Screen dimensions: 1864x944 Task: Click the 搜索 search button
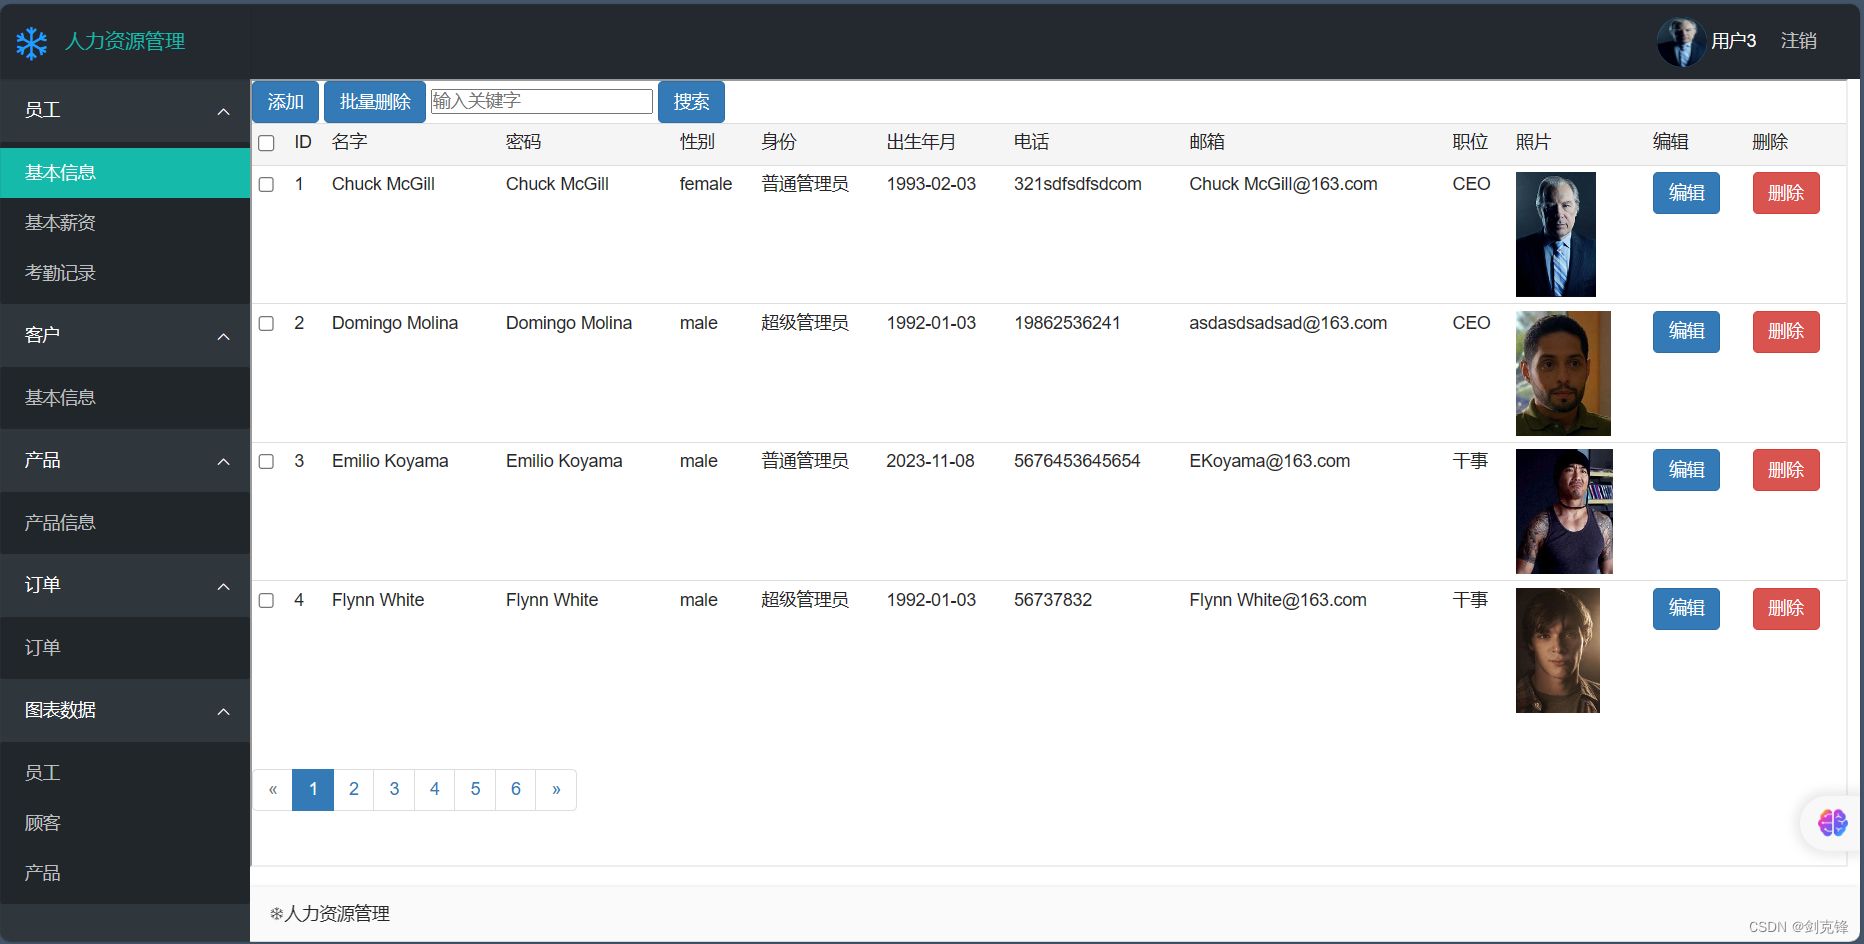(x=691, y=101)
